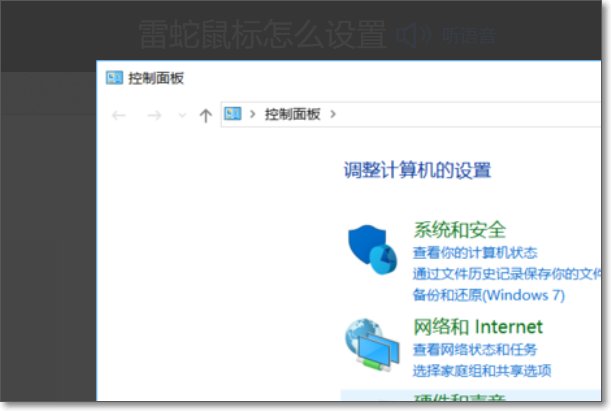Select 控制面板 in the address bar breadcrumb
Viewport: 611px width, 411px height.
point(292,114)
